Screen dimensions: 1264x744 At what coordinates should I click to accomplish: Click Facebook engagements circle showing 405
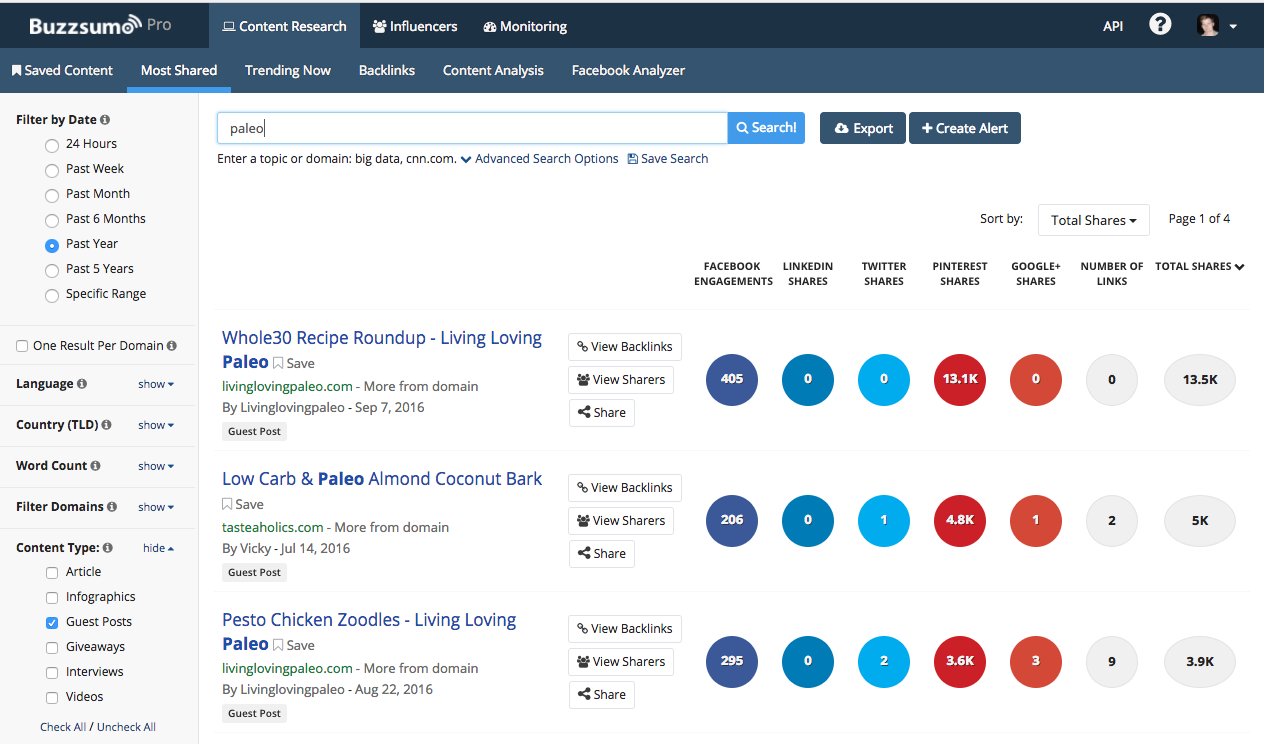(732, 379)
